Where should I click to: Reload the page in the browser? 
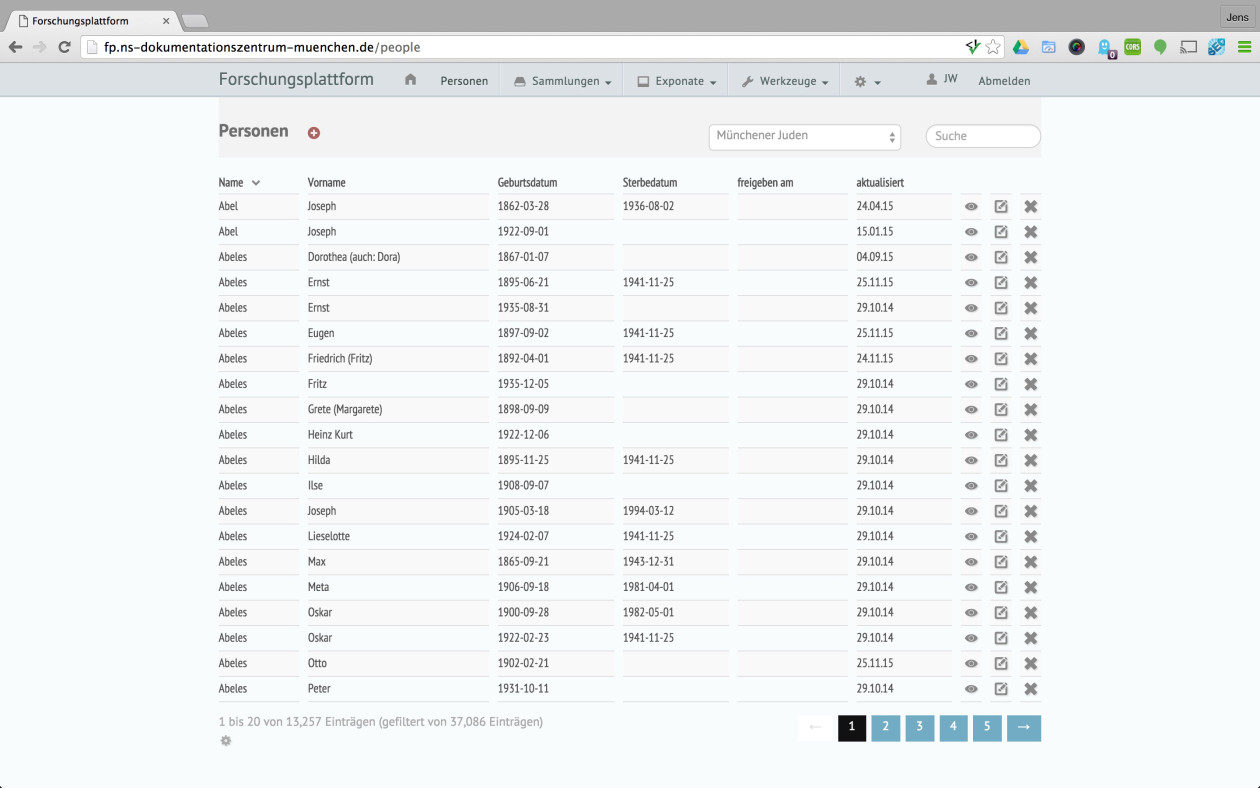pyautogui.click(x=65, y=47)
